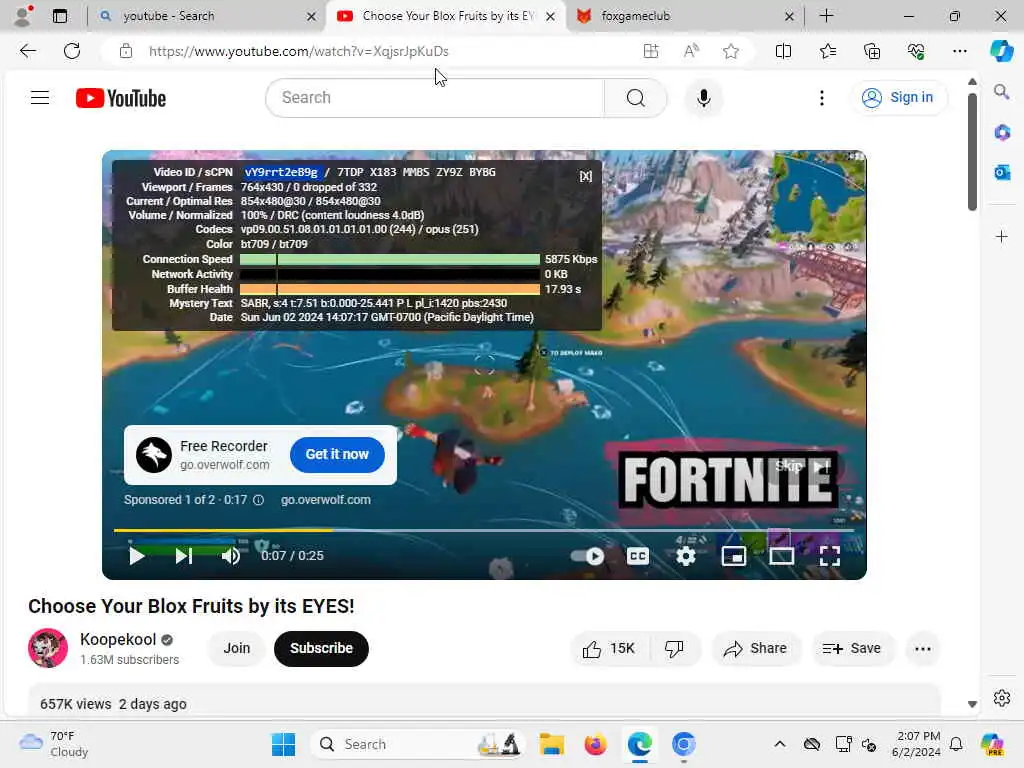The image size is (1024, 768).
Task: Toggle the autoplay switch in player
Action: point(588,556)
